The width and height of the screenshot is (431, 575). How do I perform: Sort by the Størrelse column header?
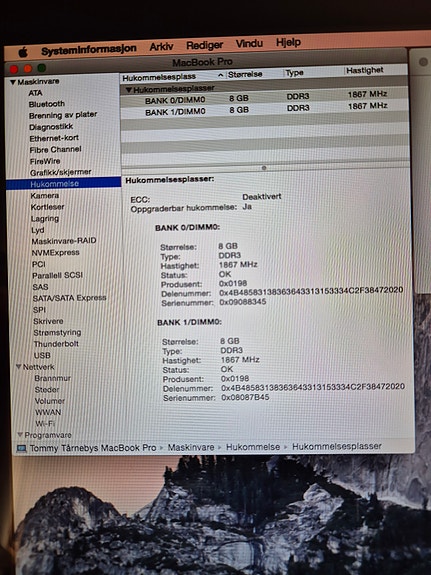tap(245, 74)
